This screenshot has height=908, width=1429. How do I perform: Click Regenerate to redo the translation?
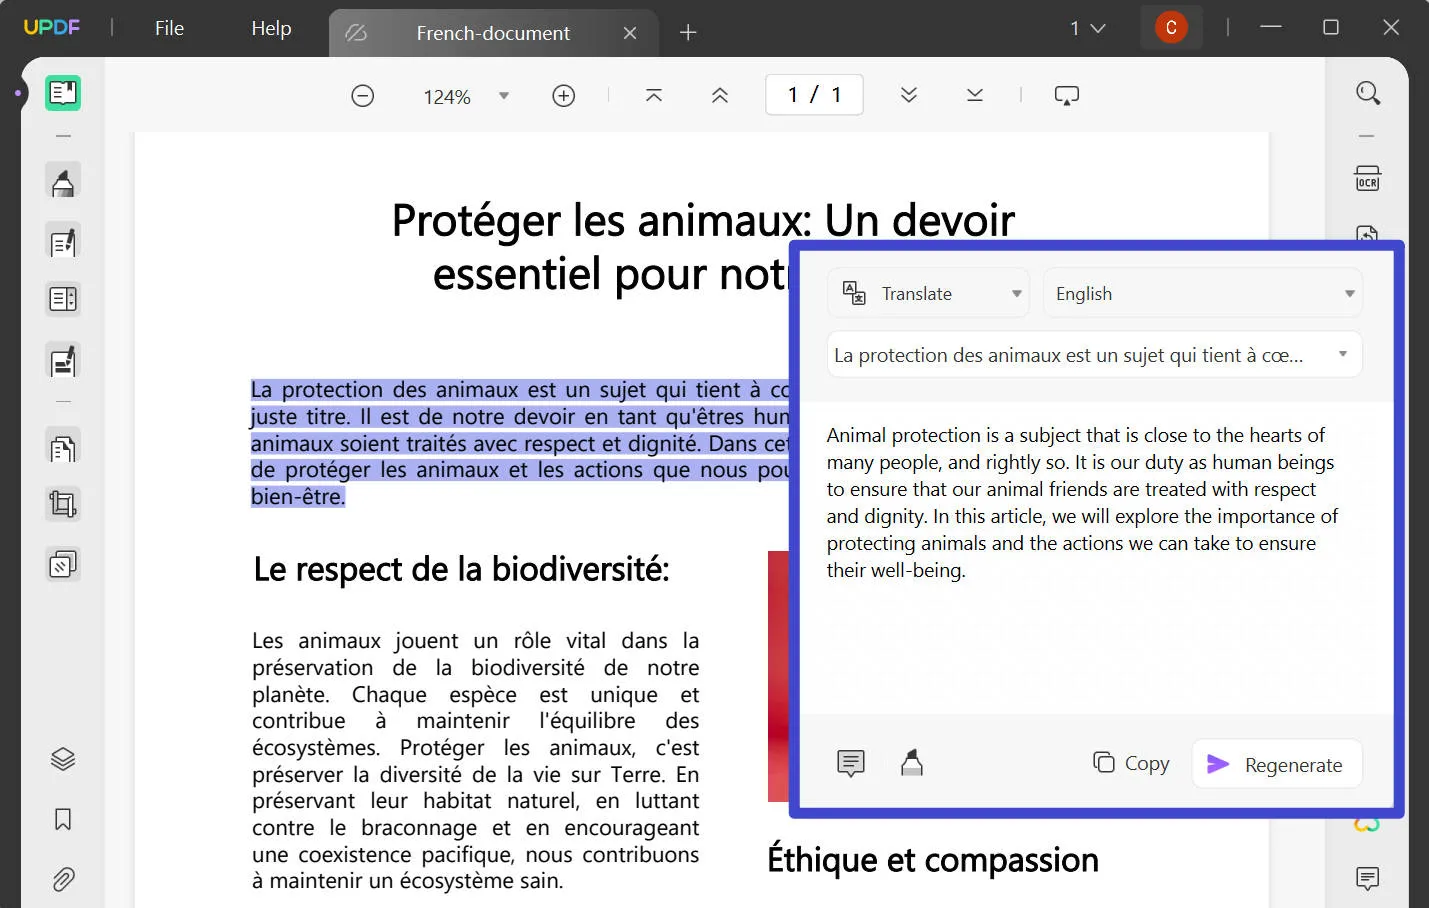[1277, 764]
